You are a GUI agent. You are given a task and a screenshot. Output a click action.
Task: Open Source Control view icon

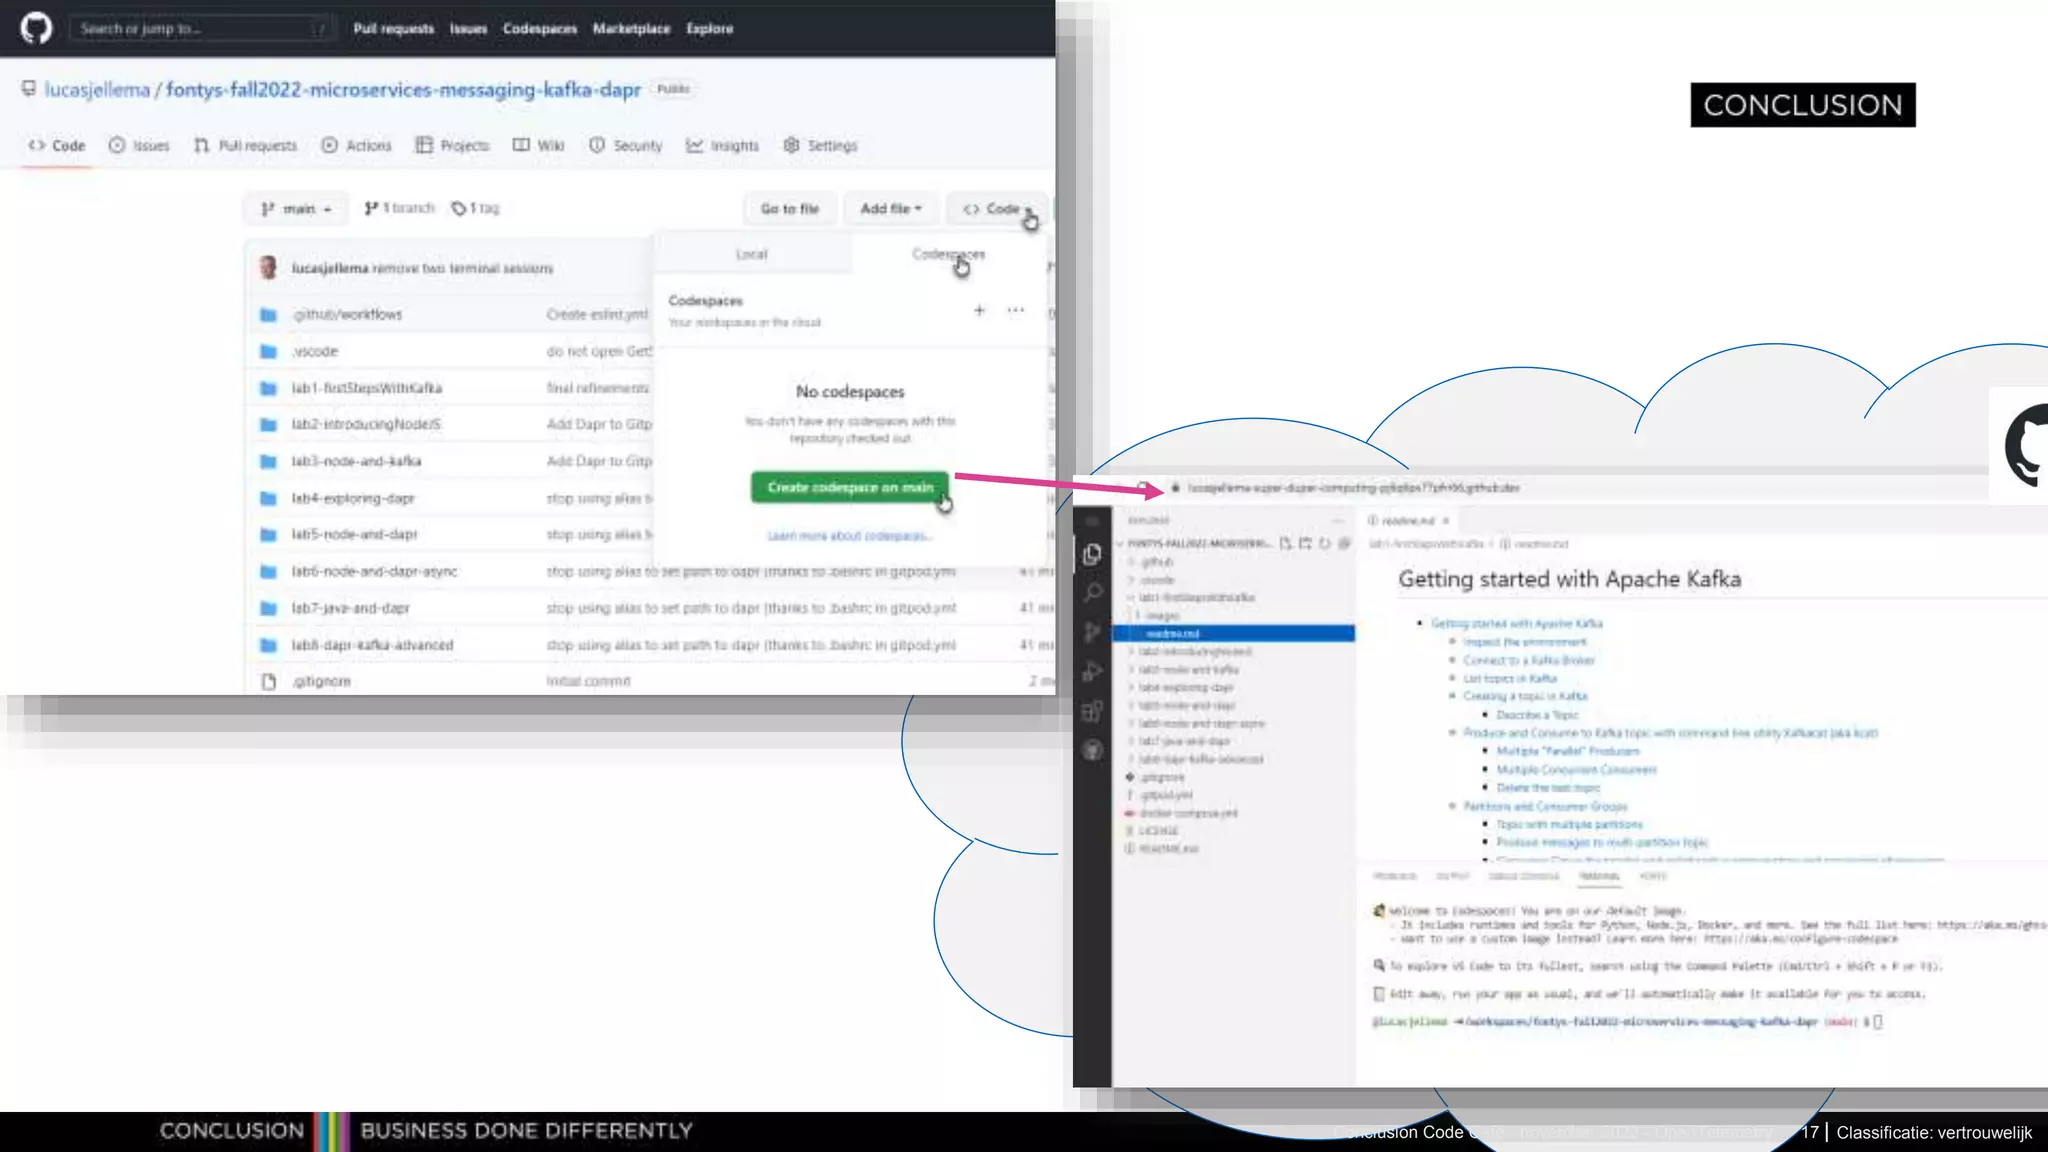tap(1092, 632)
